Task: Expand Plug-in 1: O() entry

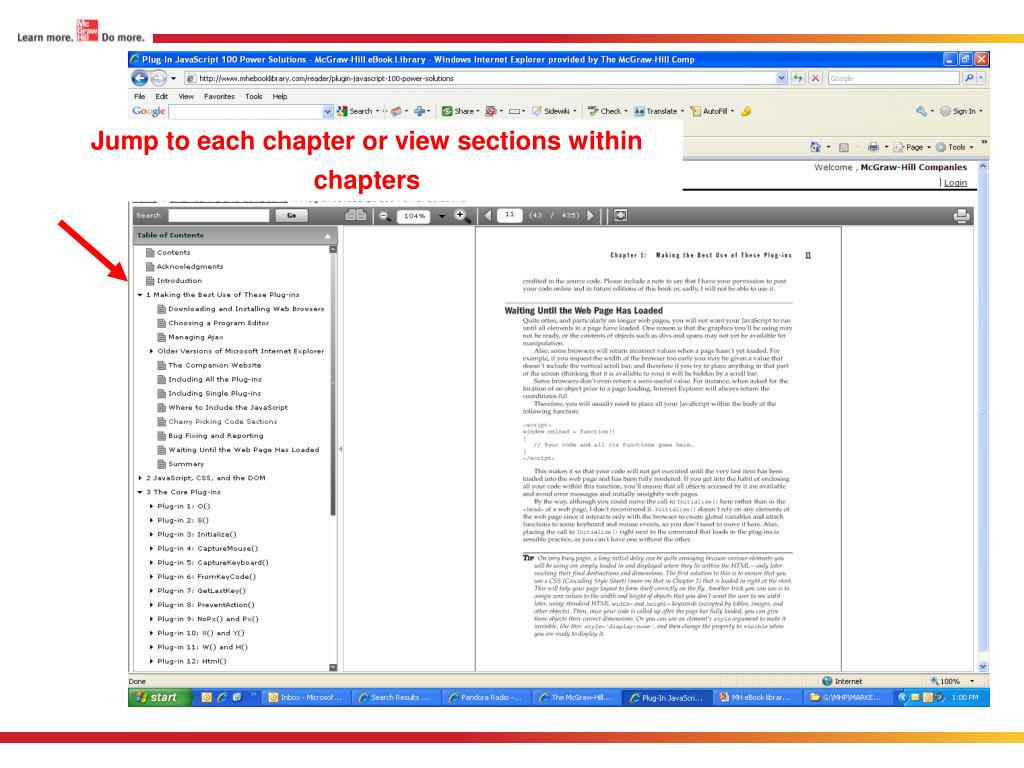Action: [x=152, y=506]
